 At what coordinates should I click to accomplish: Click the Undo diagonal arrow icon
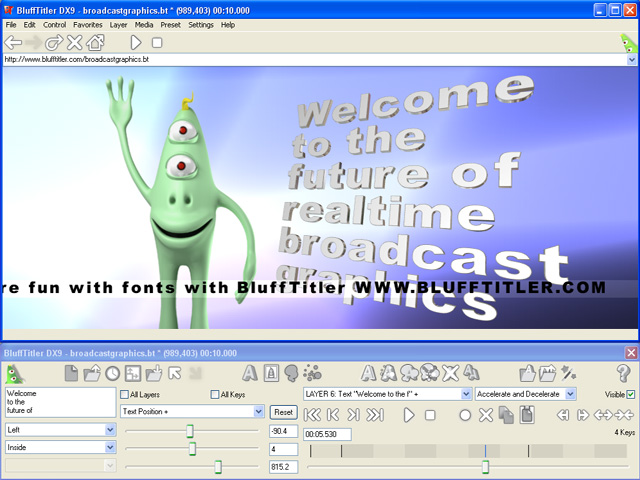175,373
